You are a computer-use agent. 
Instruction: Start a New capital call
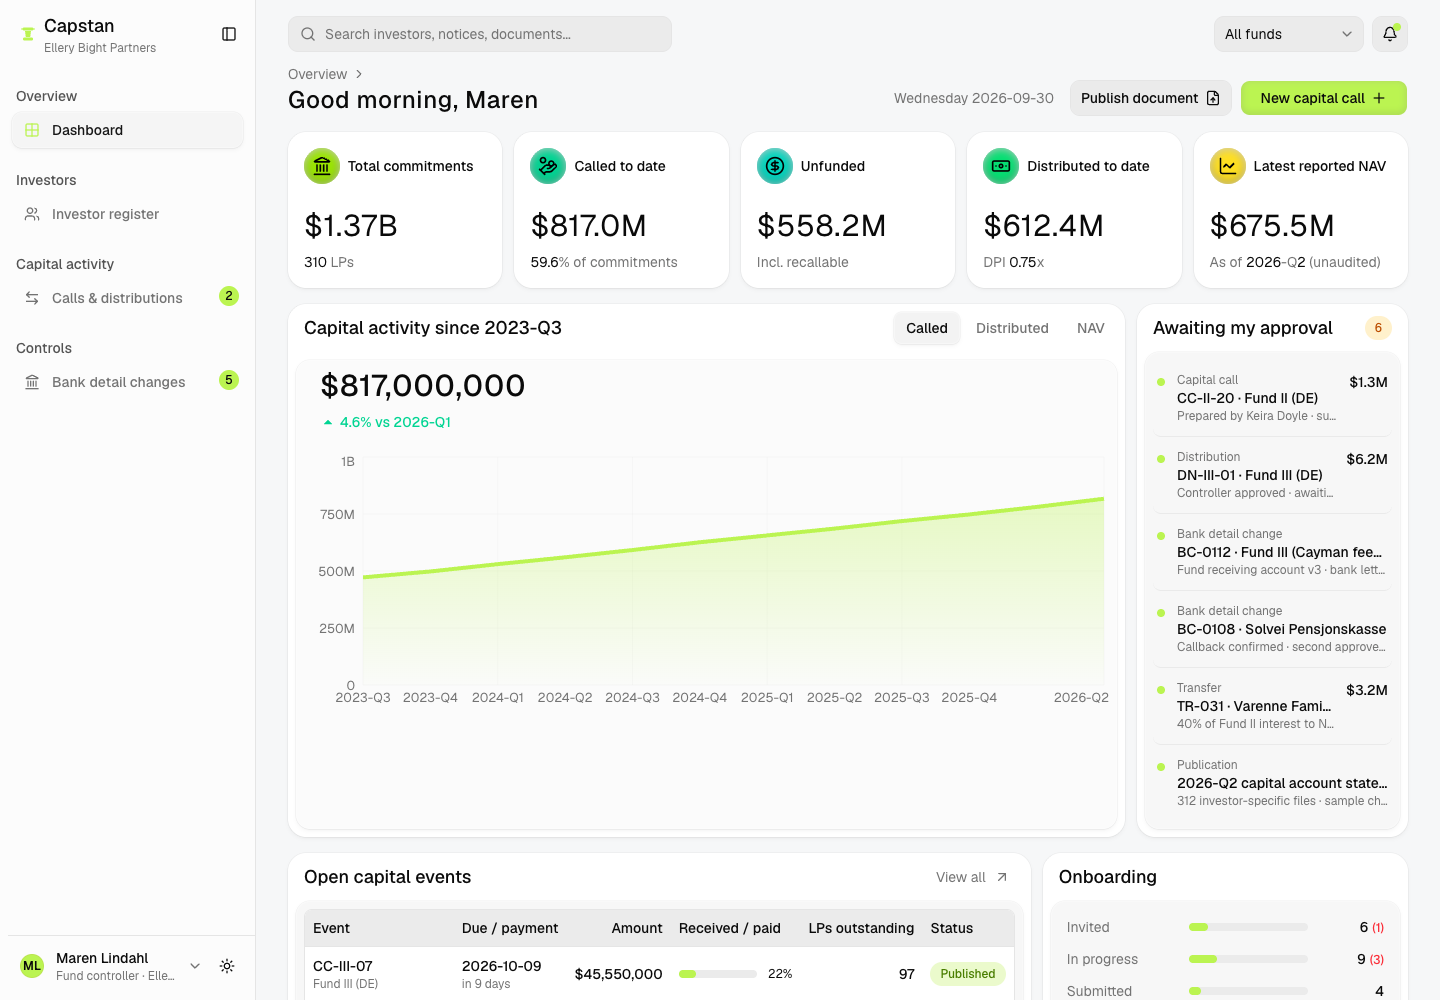1323,98
